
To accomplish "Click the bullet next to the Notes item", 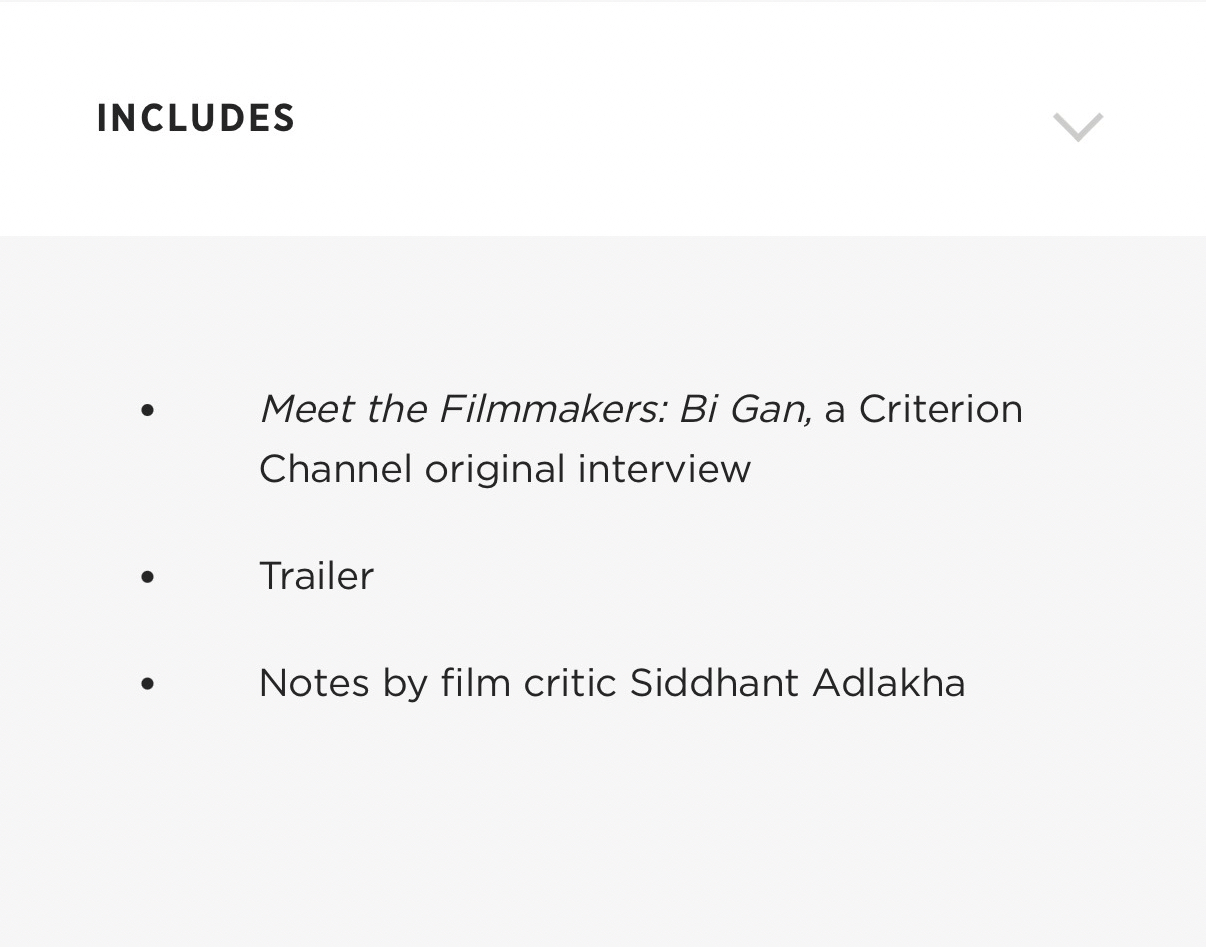I will tap(148, 684).
